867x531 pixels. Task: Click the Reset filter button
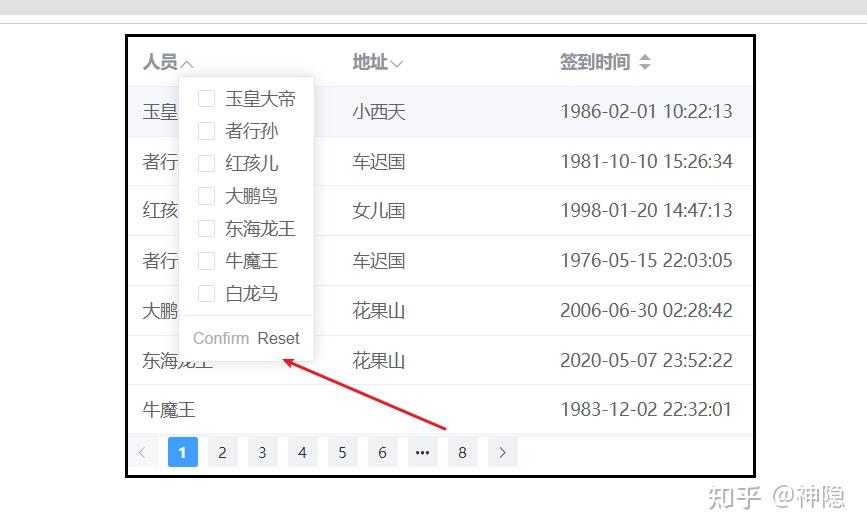click(278, 338)
